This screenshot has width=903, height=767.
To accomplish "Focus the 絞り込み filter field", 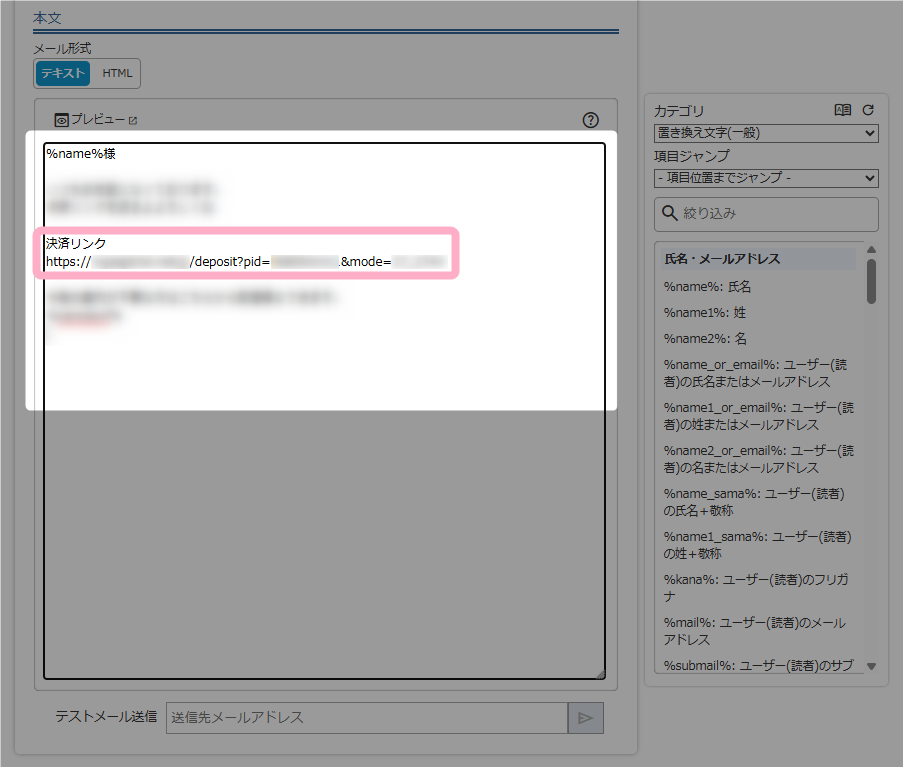I will [766, 214].
